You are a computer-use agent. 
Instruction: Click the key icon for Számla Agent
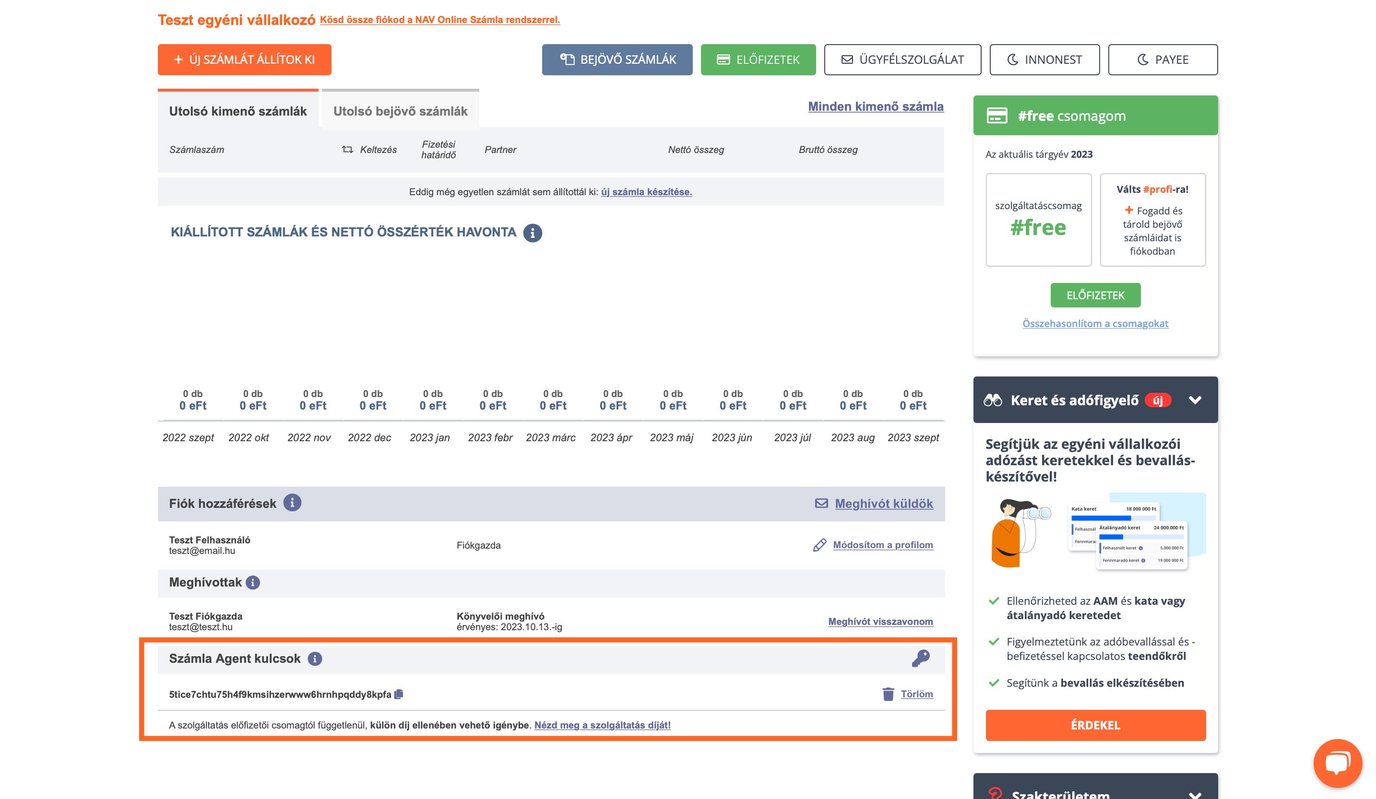click(x=920, y=658)
